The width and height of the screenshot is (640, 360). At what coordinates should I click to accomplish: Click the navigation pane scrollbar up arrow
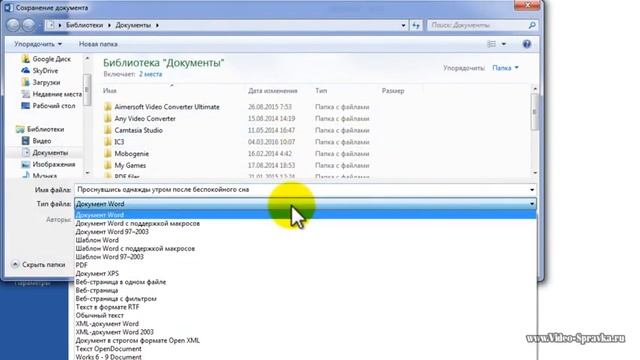tap(87, 59)
